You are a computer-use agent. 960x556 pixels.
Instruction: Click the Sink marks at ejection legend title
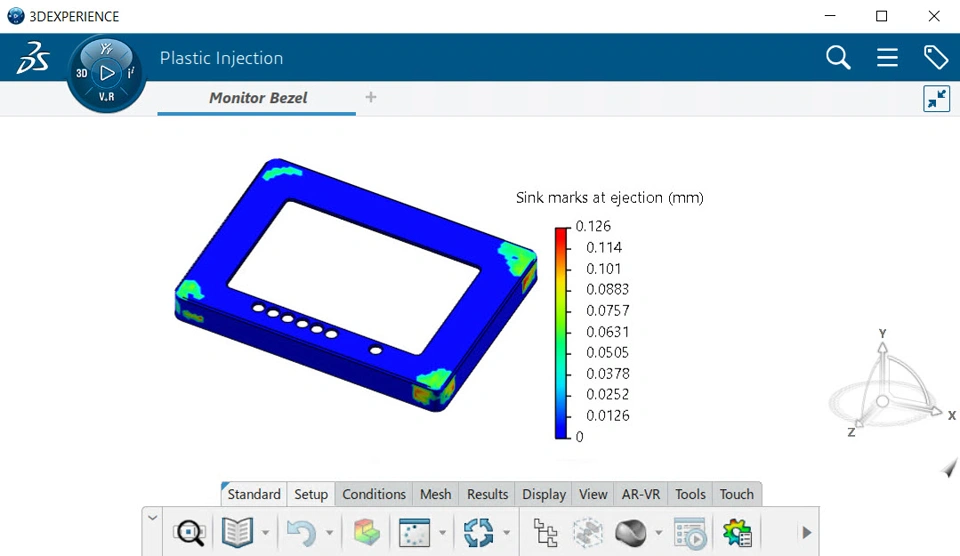609,197
